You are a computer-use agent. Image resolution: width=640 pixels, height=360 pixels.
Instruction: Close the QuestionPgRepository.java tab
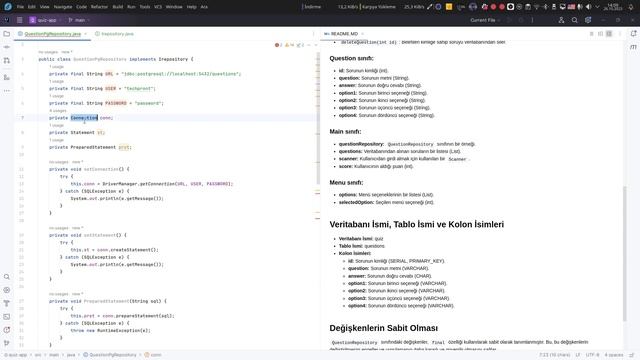coord(86,34)
